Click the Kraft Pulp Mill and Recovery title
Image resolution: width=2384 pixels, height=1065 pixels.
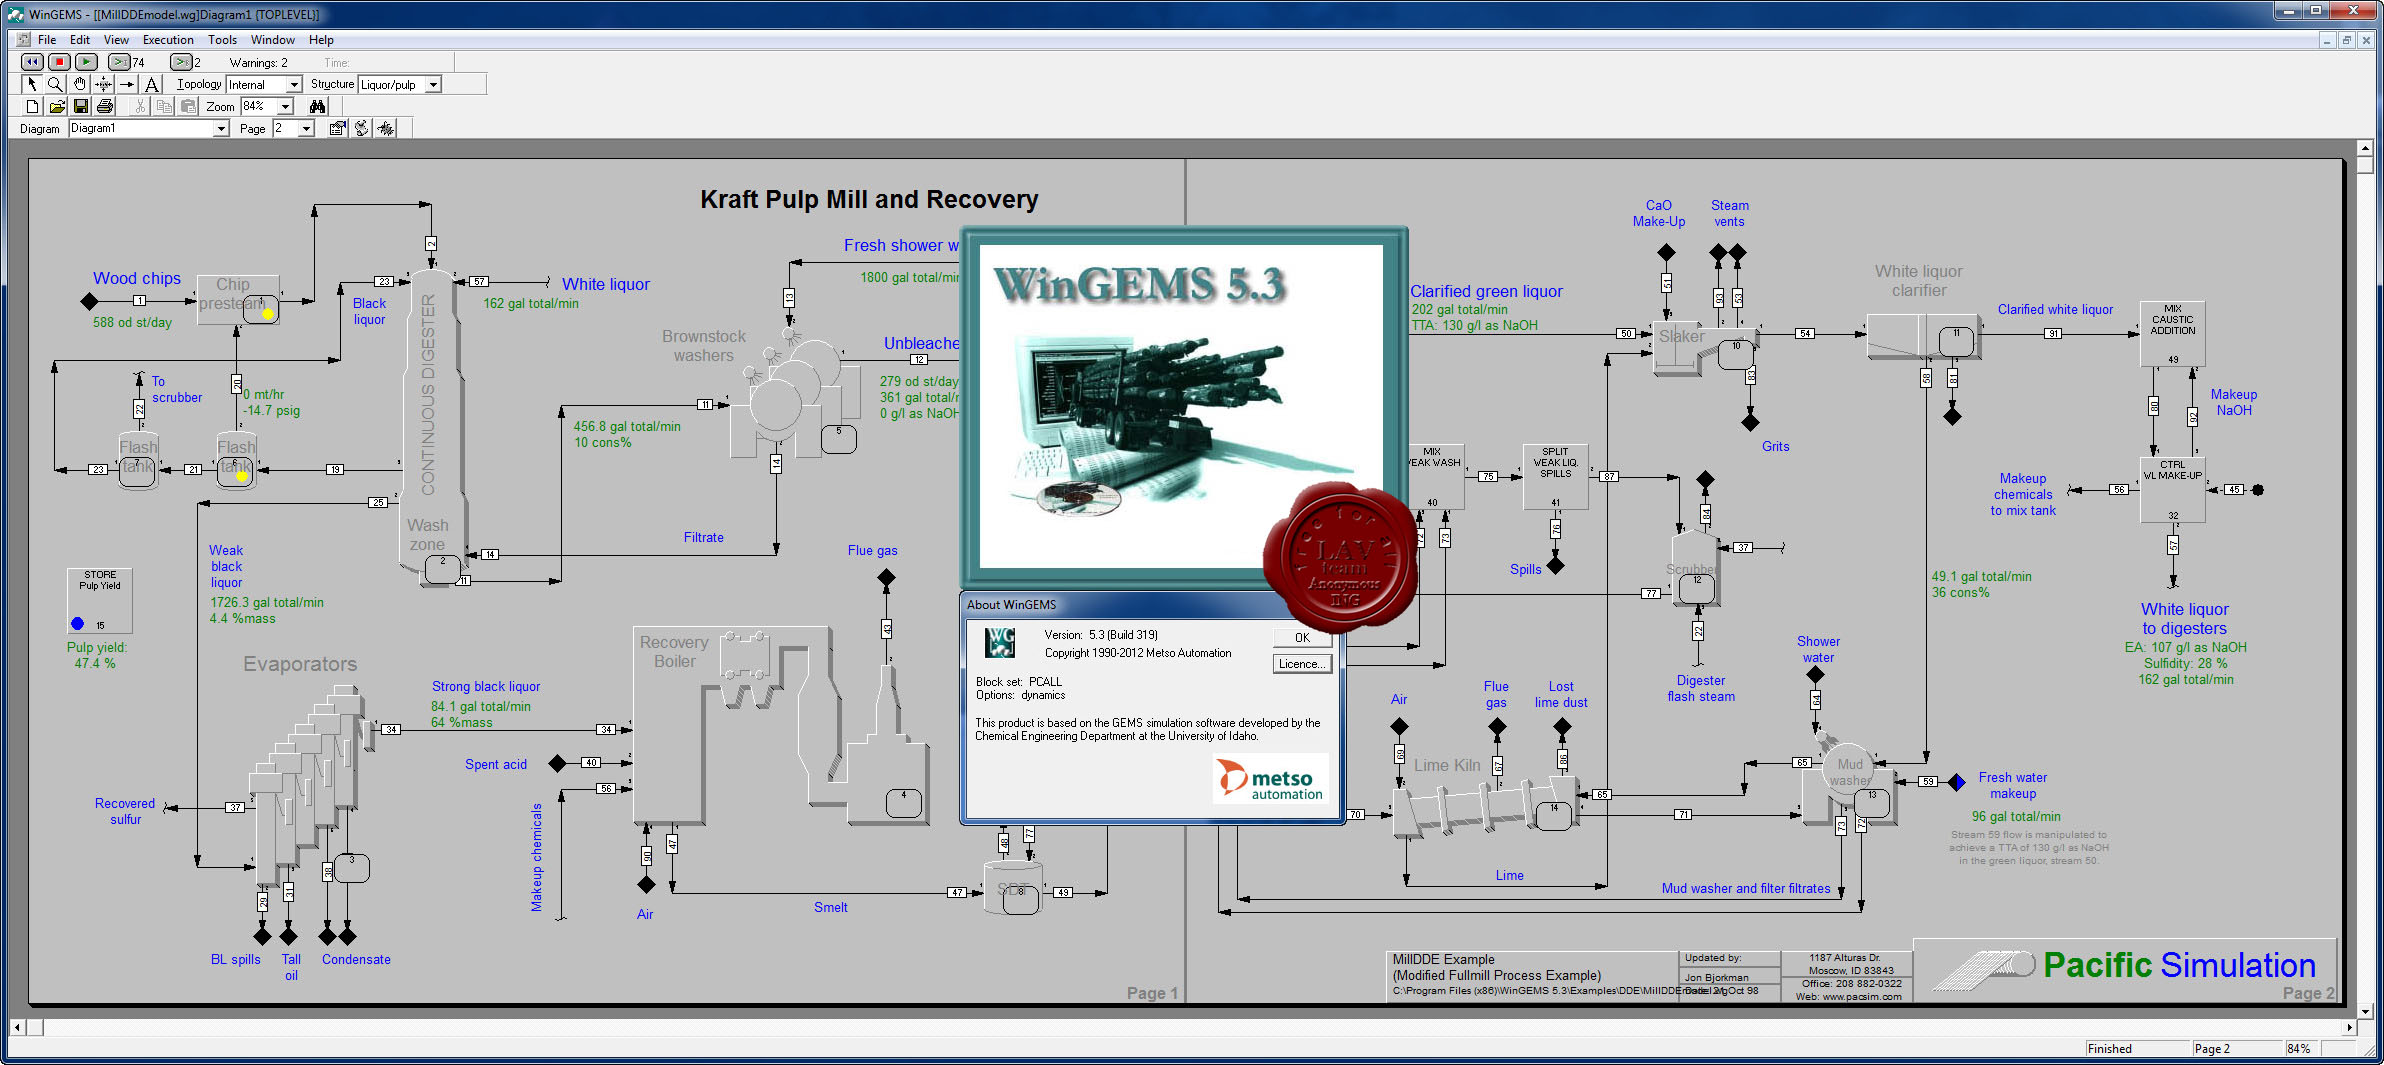pyautogui.click(x=869, y=199)
